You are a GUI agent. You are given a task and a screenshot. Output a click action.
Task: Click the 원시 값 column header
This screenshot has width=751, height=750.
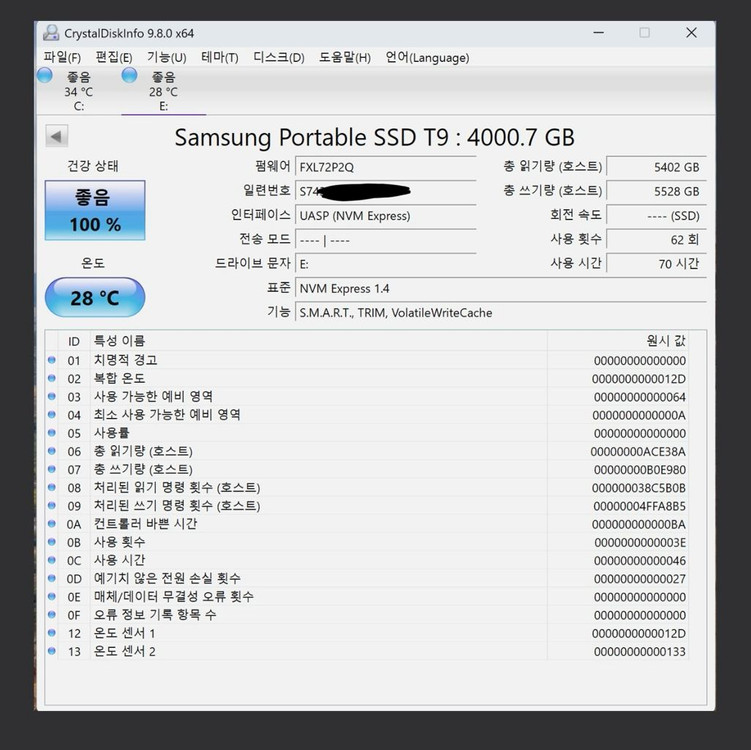tap(618, 341)
